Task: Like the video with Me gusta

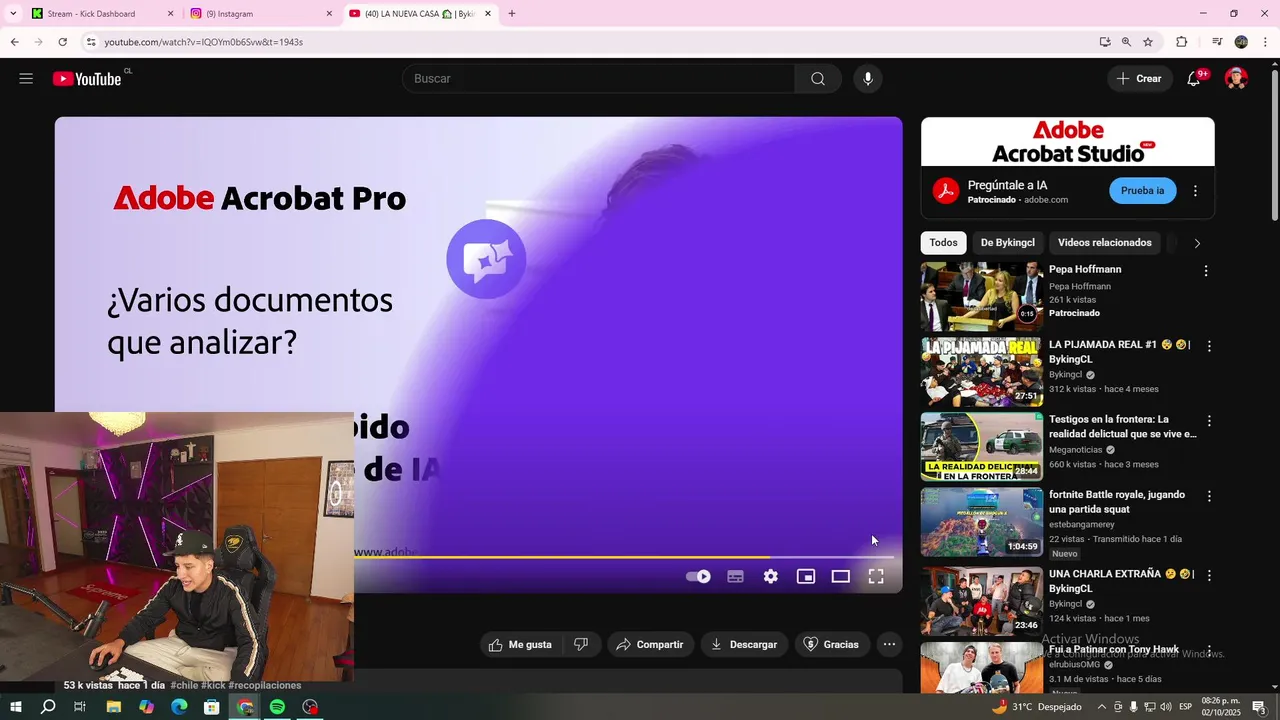Action: 521,645
